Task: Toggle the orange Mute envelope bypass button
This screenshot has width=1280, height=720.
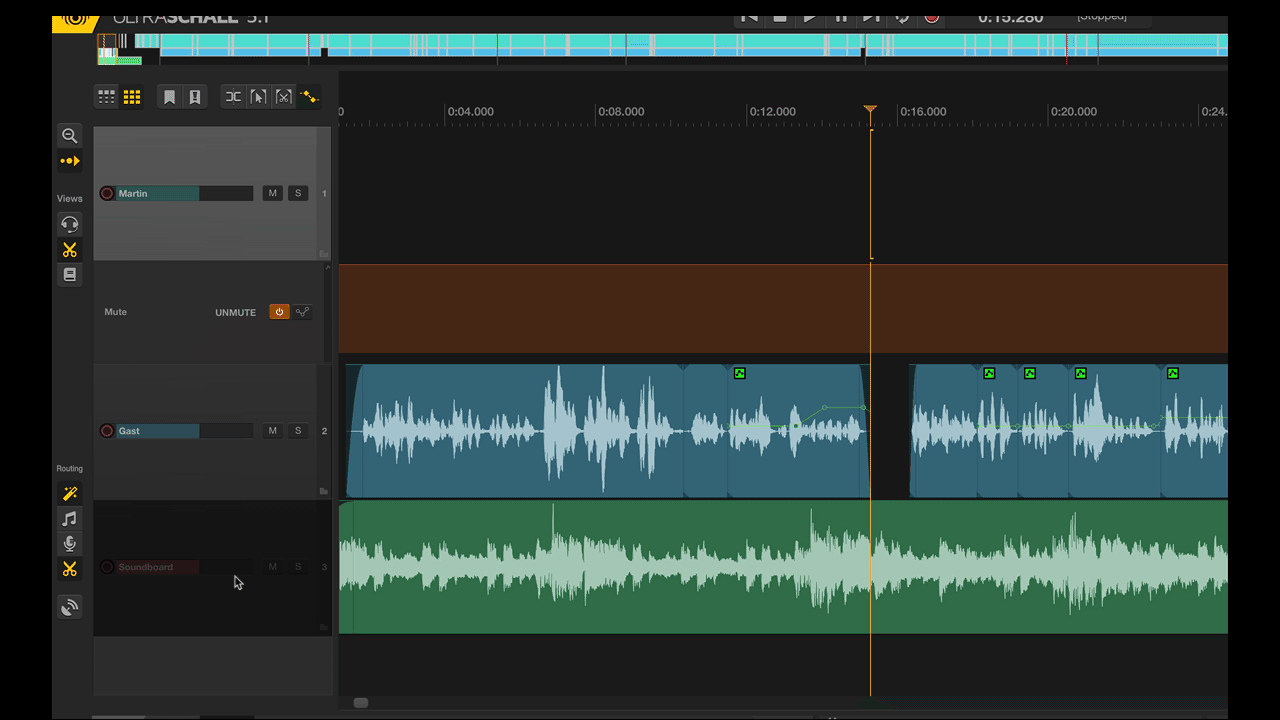Action: [279, 312]
